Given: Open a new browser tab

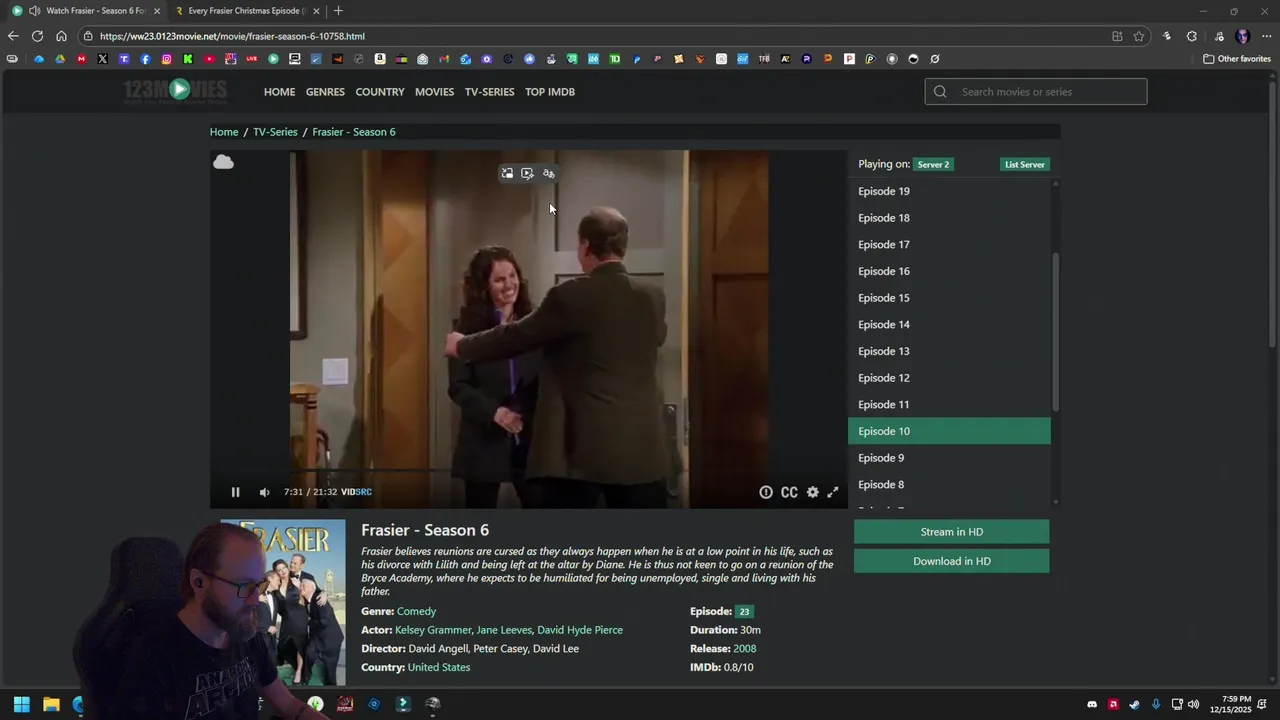Looking at the screenshot, I should [338, 11].
